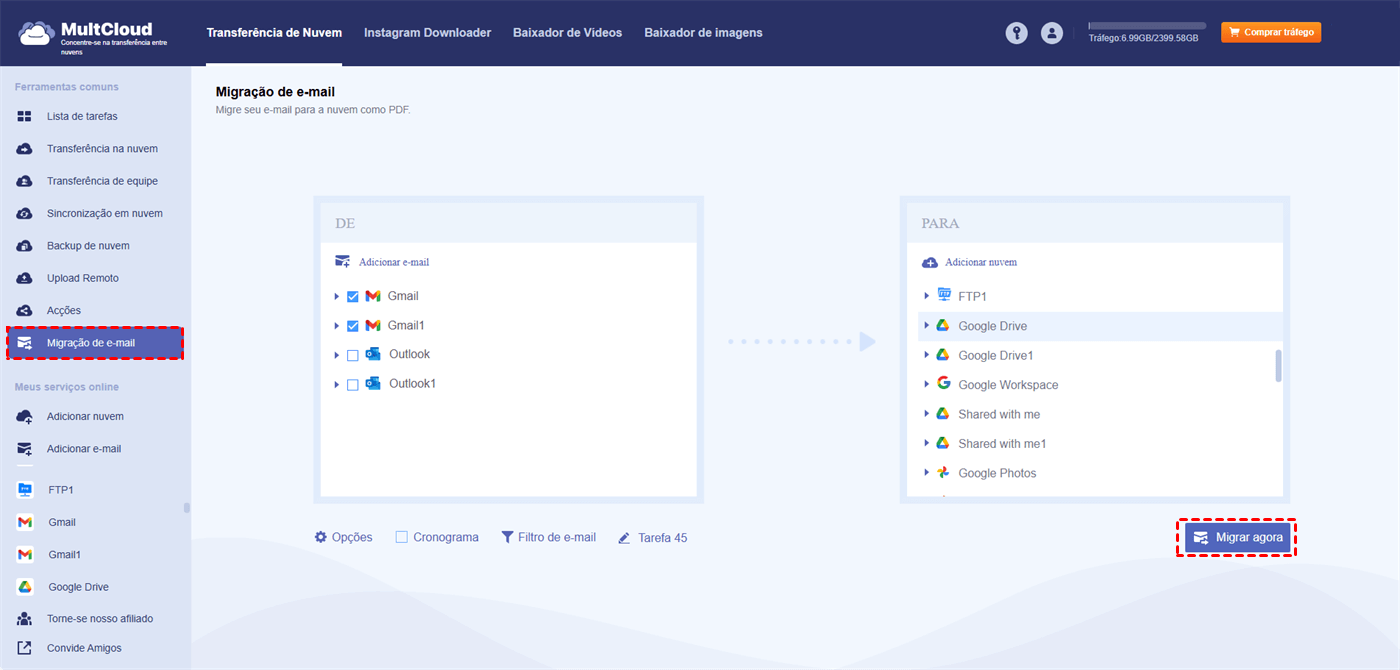Click the traffic usage progress bar
Screen dimensions: 1400x670
click(x=1147, y=26)
